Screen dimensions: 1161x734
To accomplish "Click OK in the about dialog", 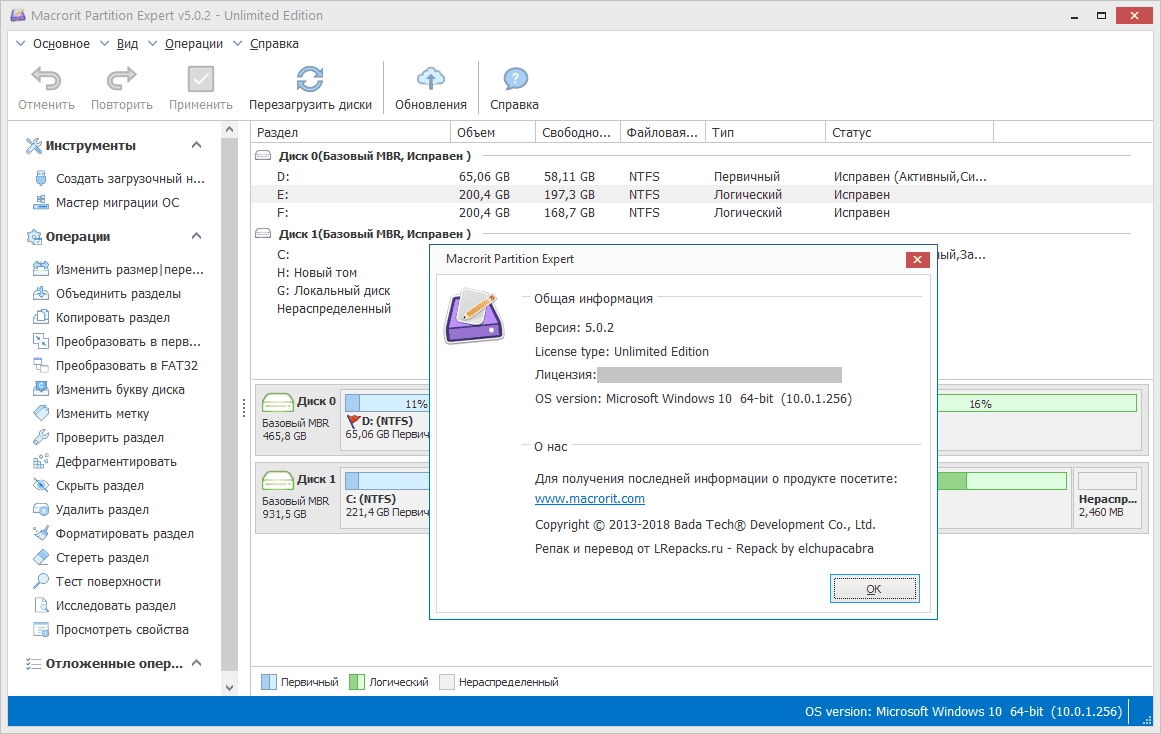I will [874, 589].
